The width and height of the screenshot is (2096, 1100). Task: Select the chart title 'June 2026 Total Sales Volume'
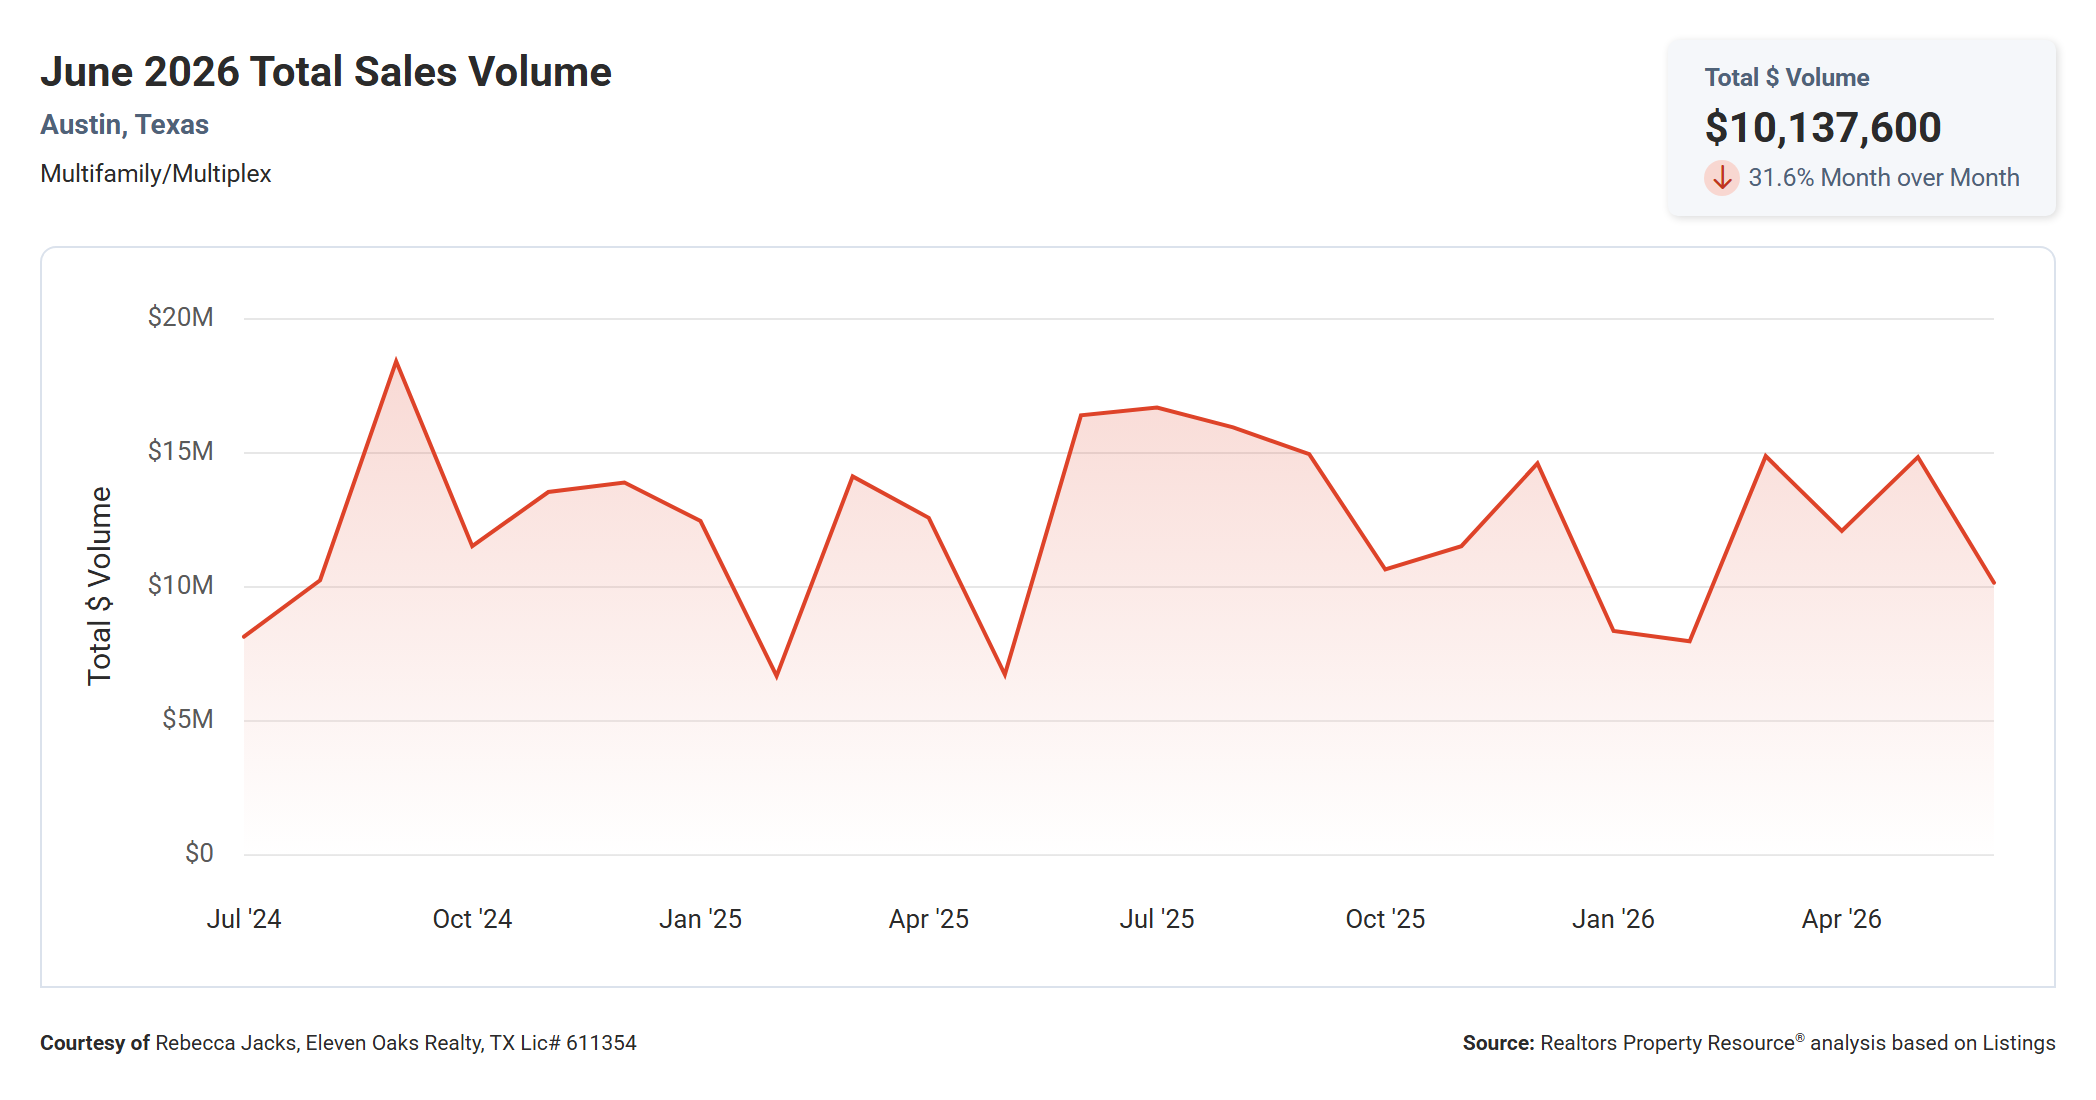[326, 72]
